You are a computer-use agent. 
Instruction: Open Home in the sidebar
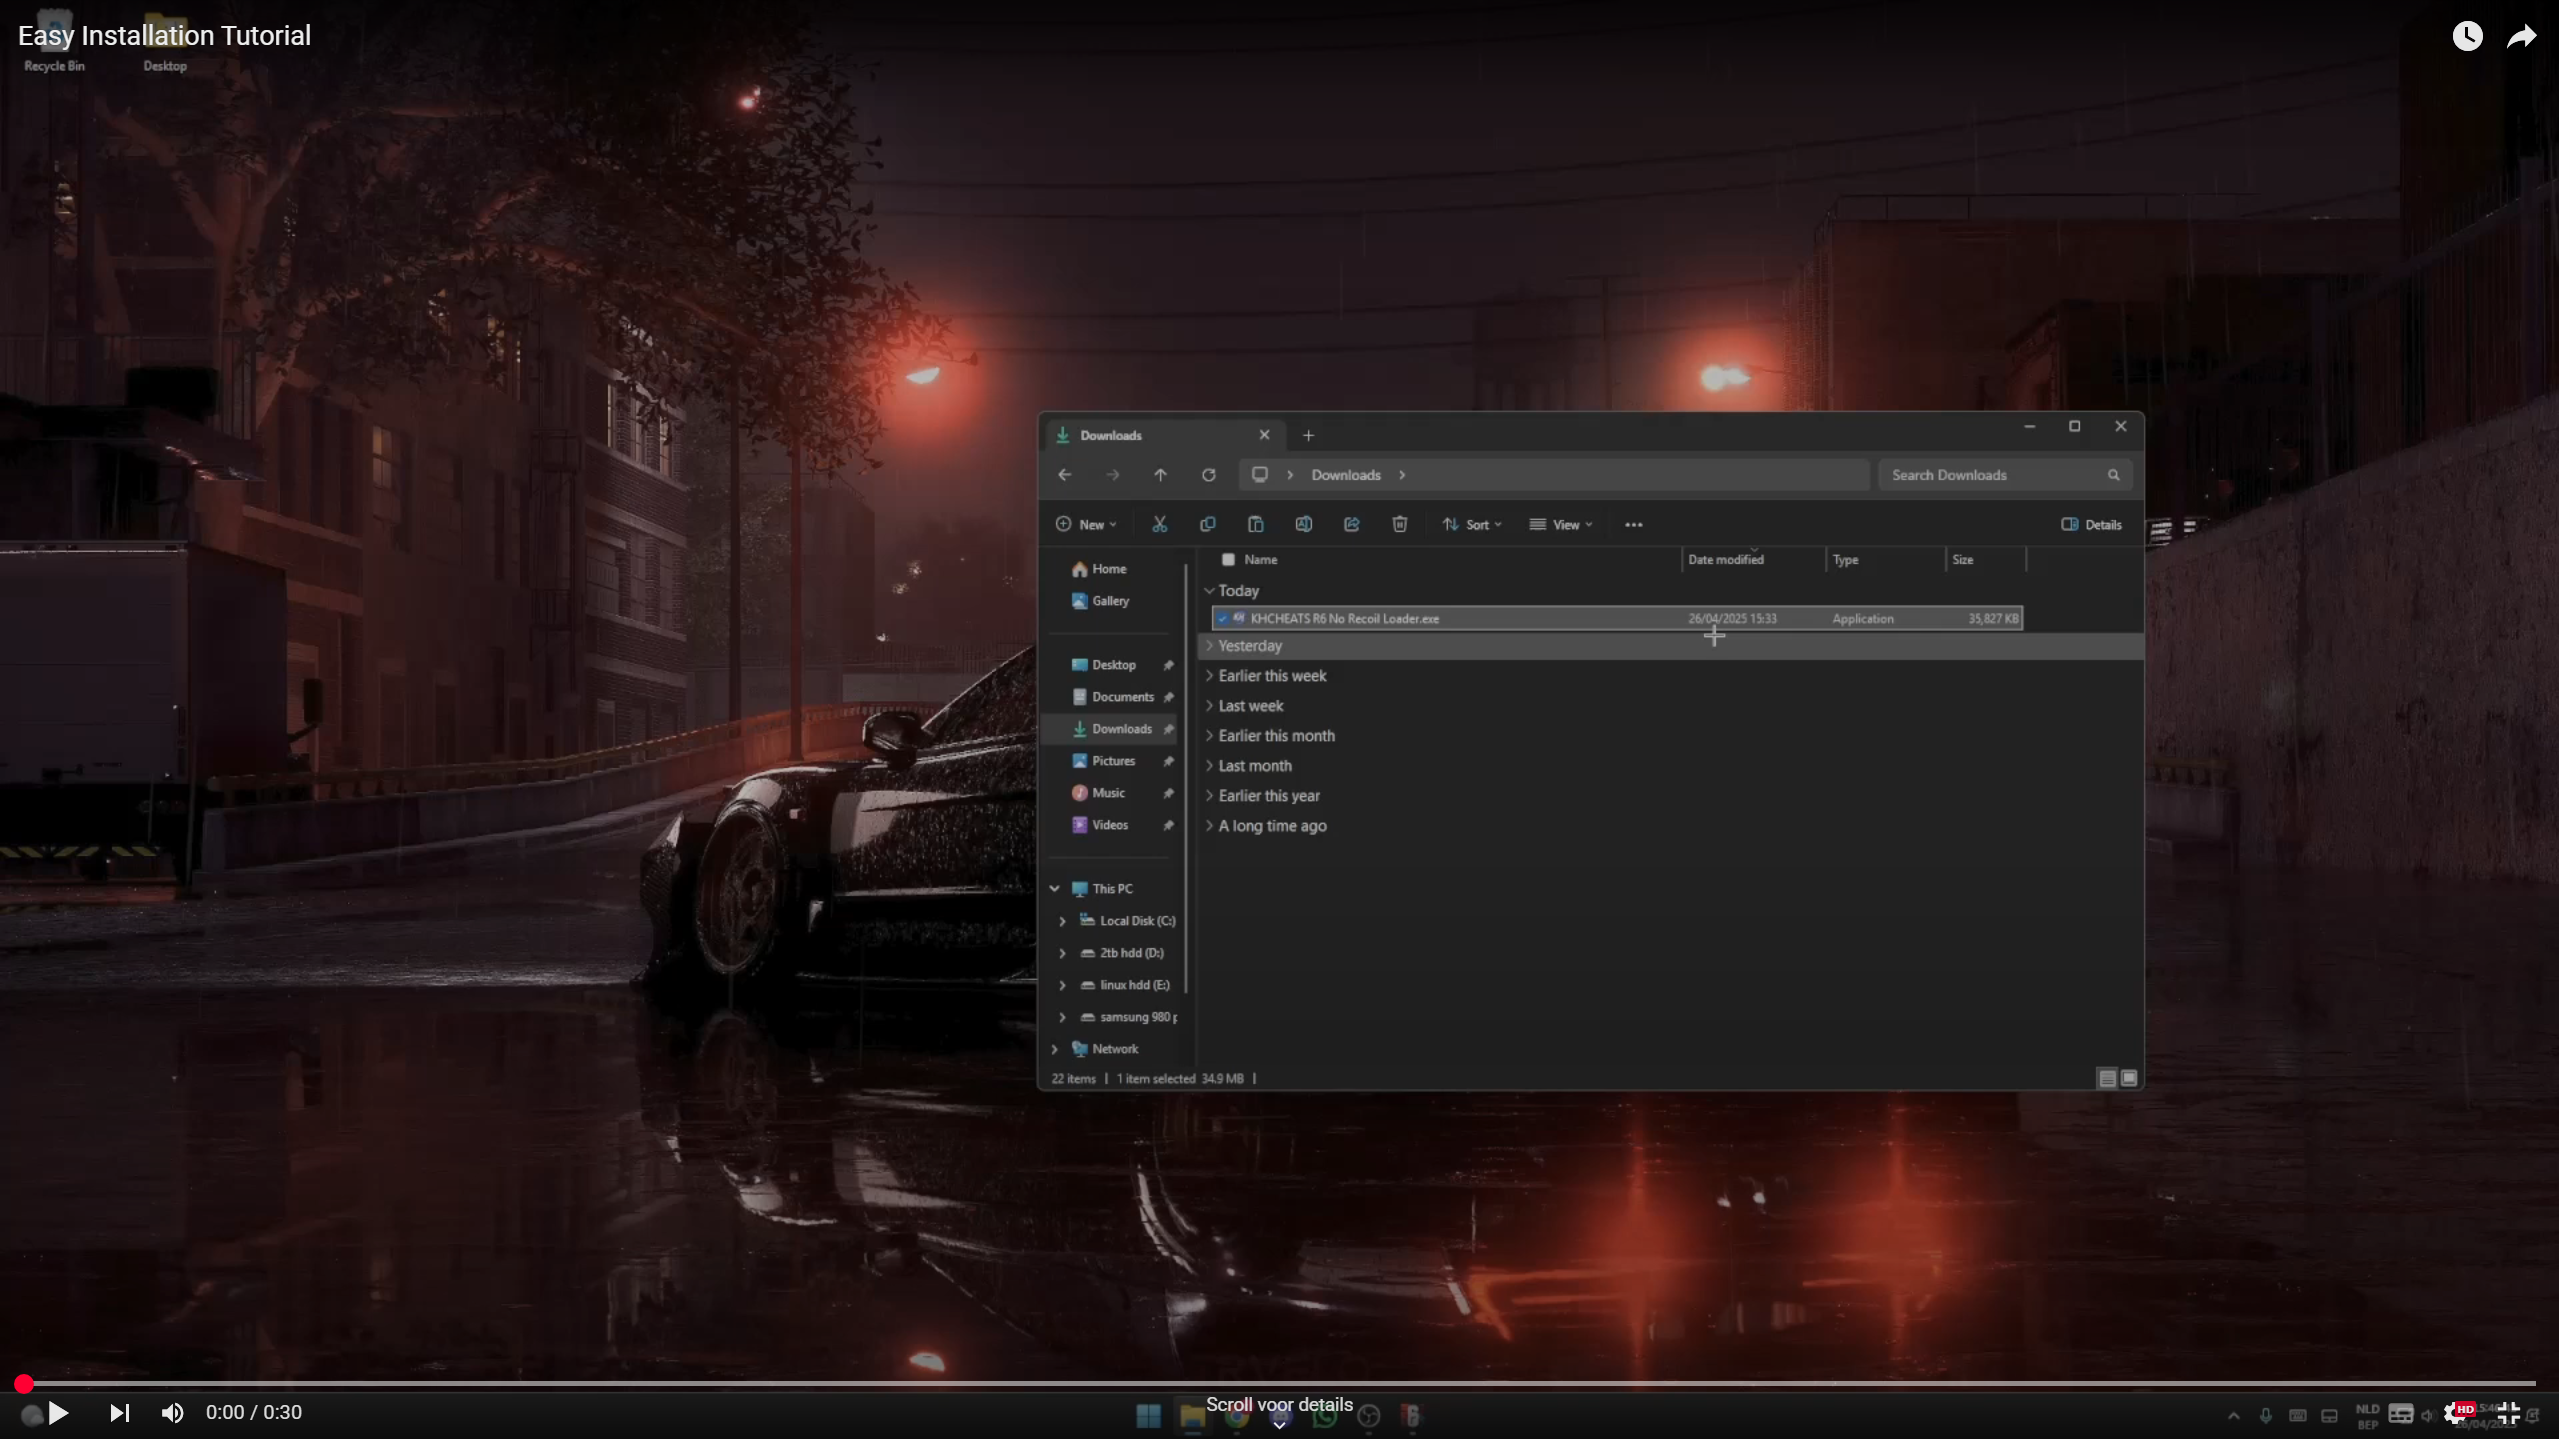coord(1099,569)
